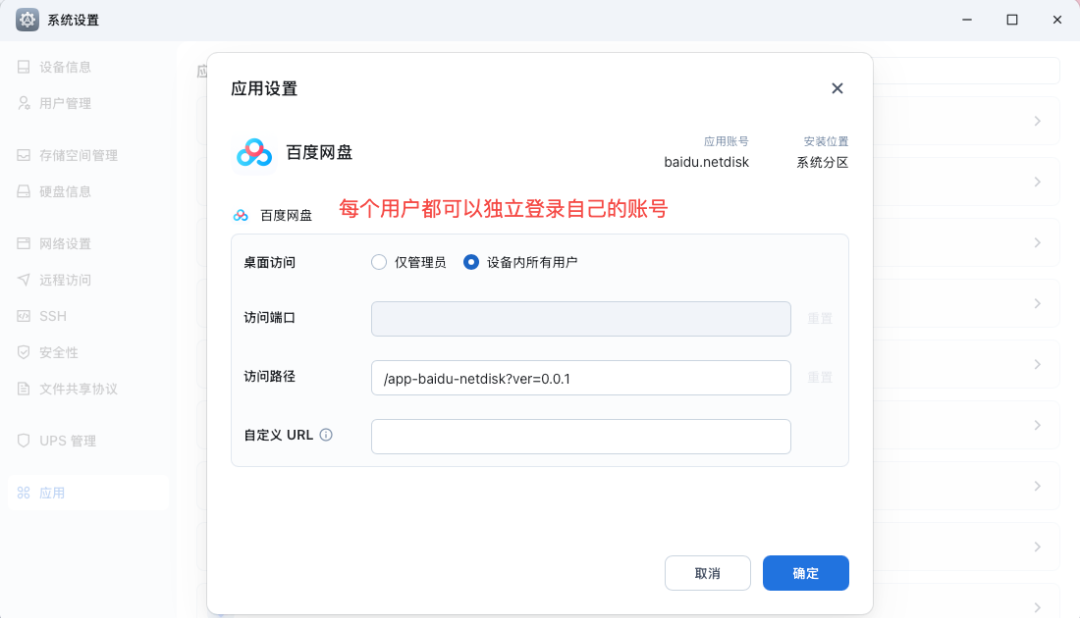Click the 应用 sidebar icon
The height and width of the screenshot is (618, 1080).
tap(23, 493)
